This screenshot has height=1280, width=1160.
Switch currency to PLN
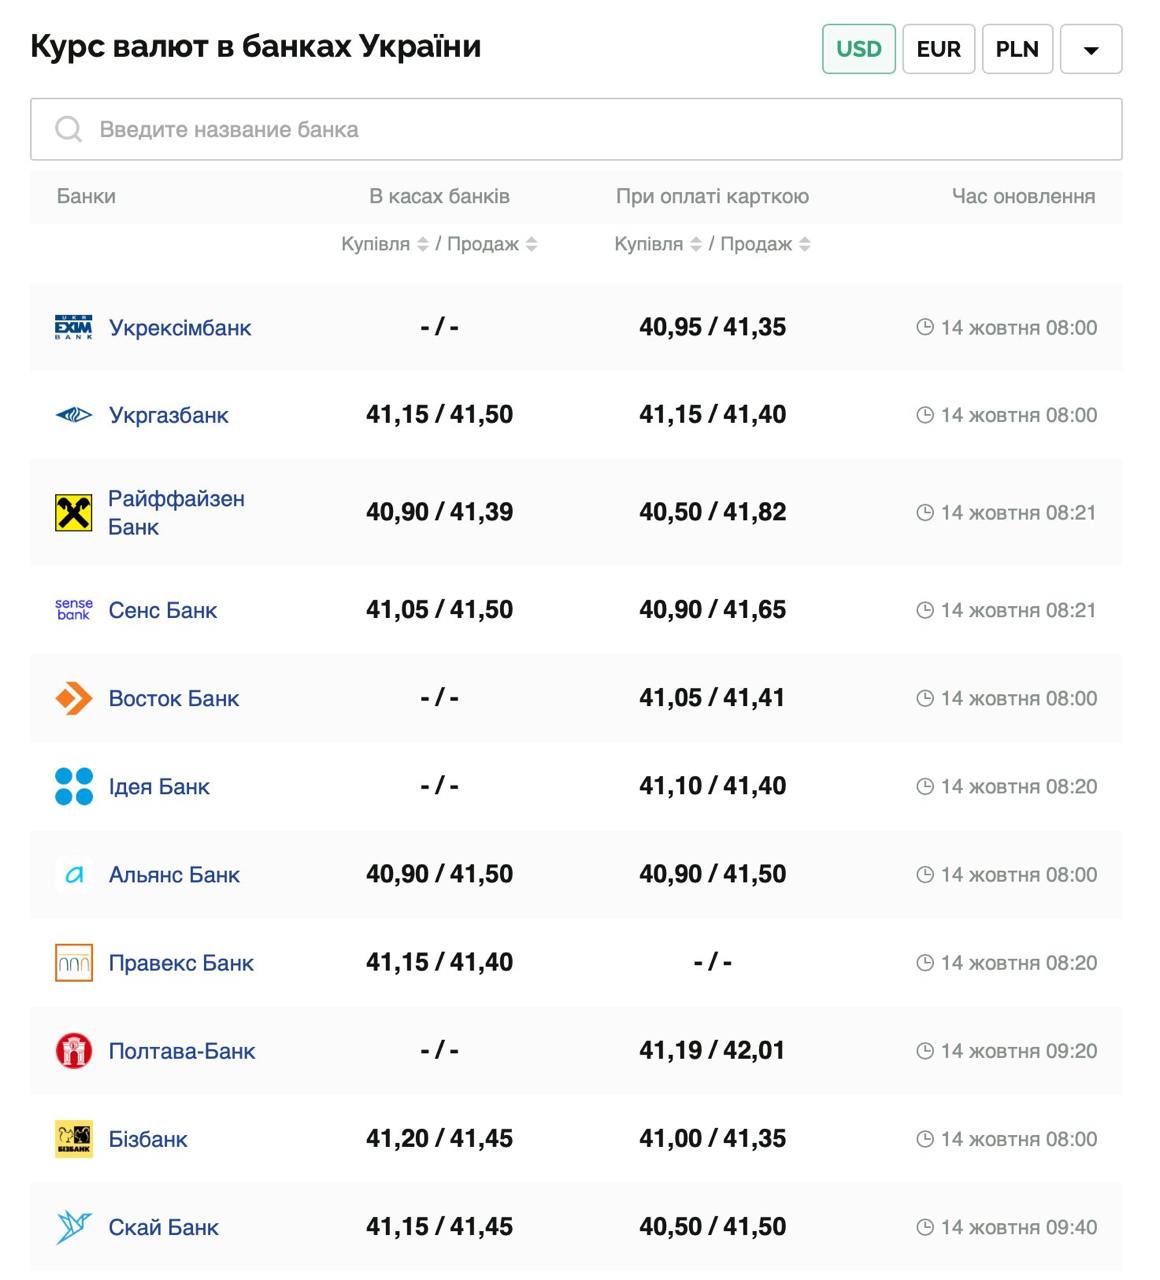[x=1017, y=49]
